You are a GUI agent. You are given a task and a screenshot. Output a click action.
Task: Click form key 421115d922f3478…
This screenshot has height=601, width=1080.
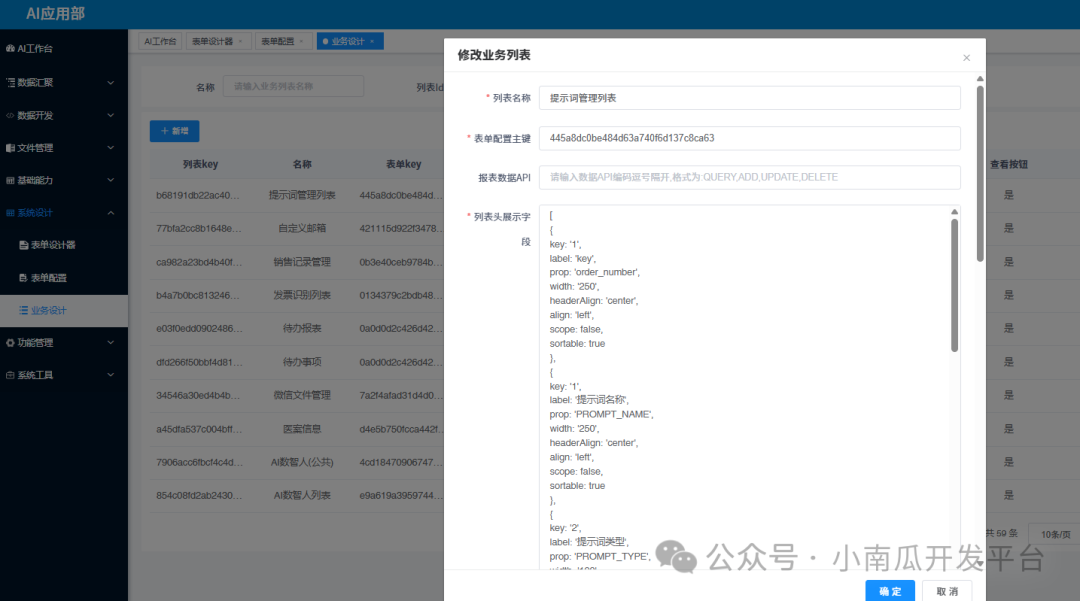coord(402,229)
